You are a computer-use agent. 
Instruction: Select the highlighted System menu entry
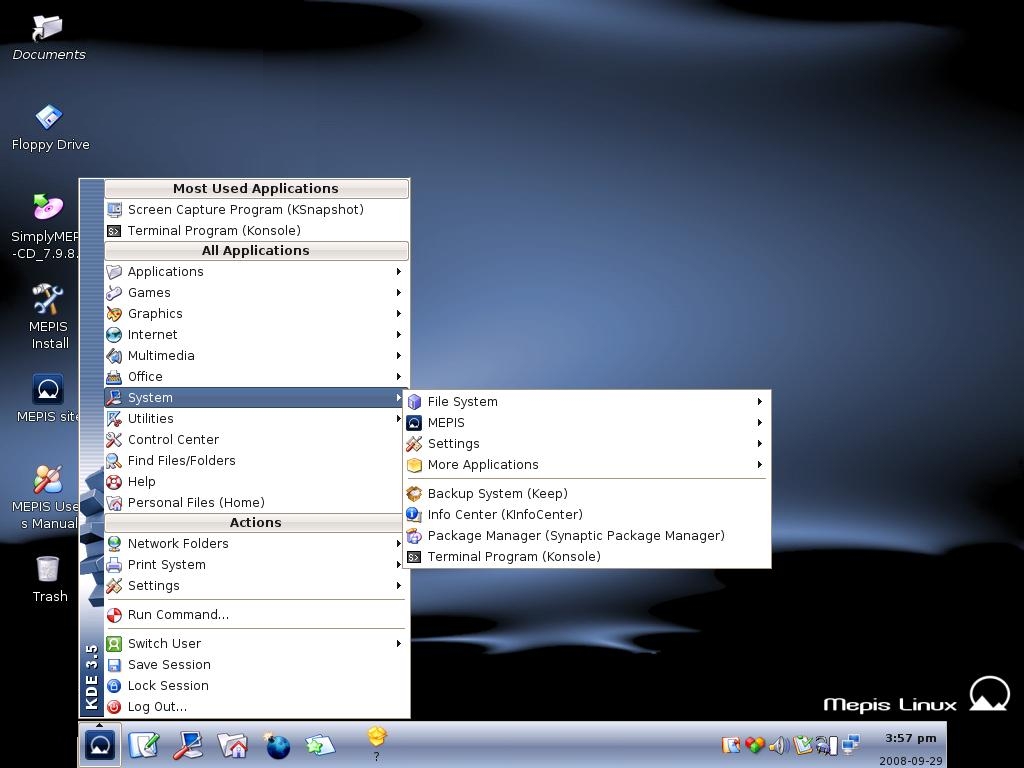point(254,398)
